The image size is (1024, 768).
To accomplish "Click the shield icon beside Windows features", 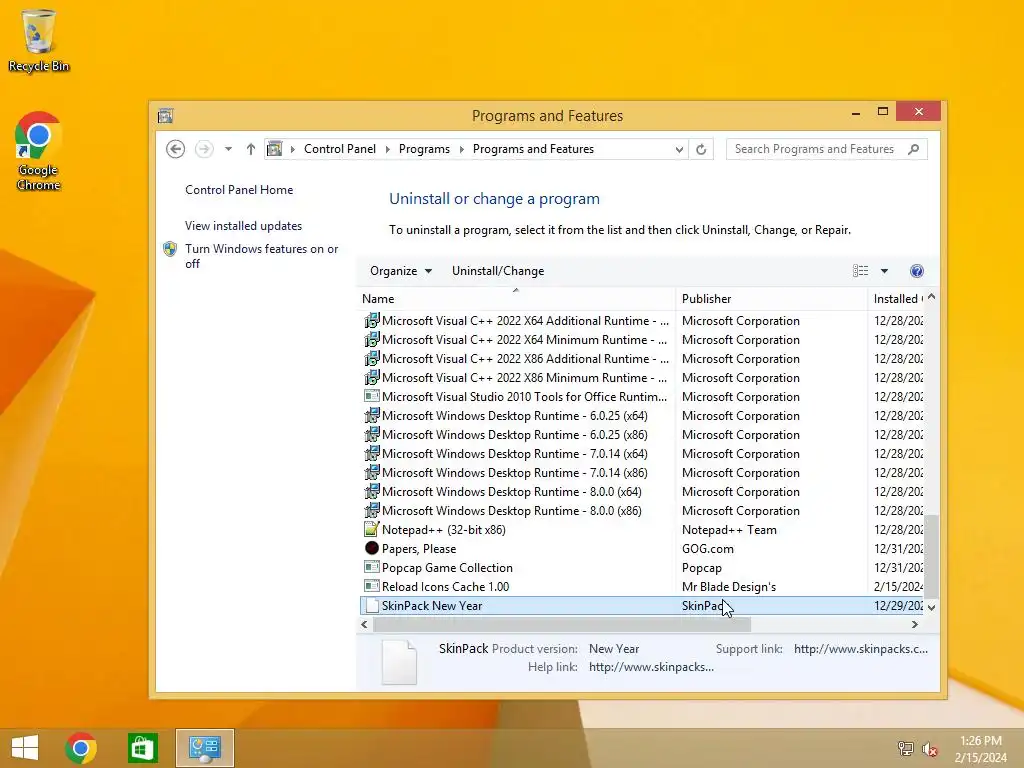I will 170,249.
